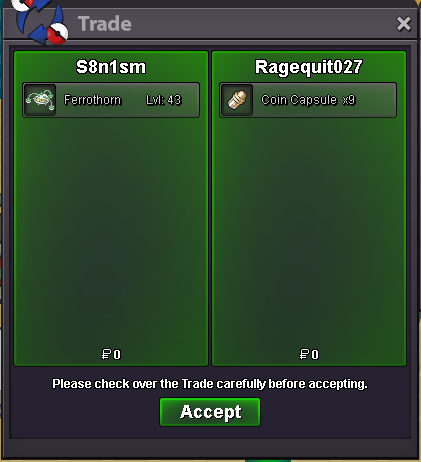The width and height of the screenshot is (421, 462).
Task: Click the Coin Capsule item name
Action: click(299, 100)
